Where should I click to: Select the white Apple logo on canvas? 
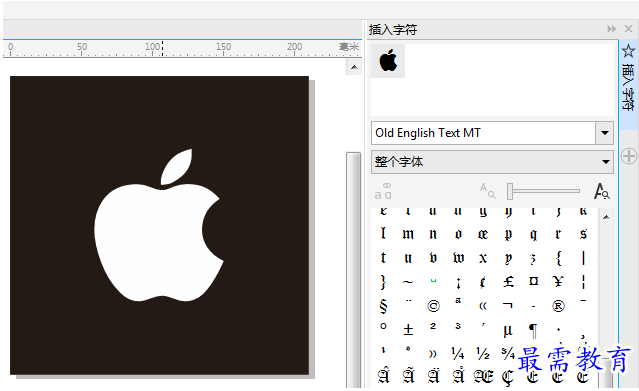coord(159,225)
